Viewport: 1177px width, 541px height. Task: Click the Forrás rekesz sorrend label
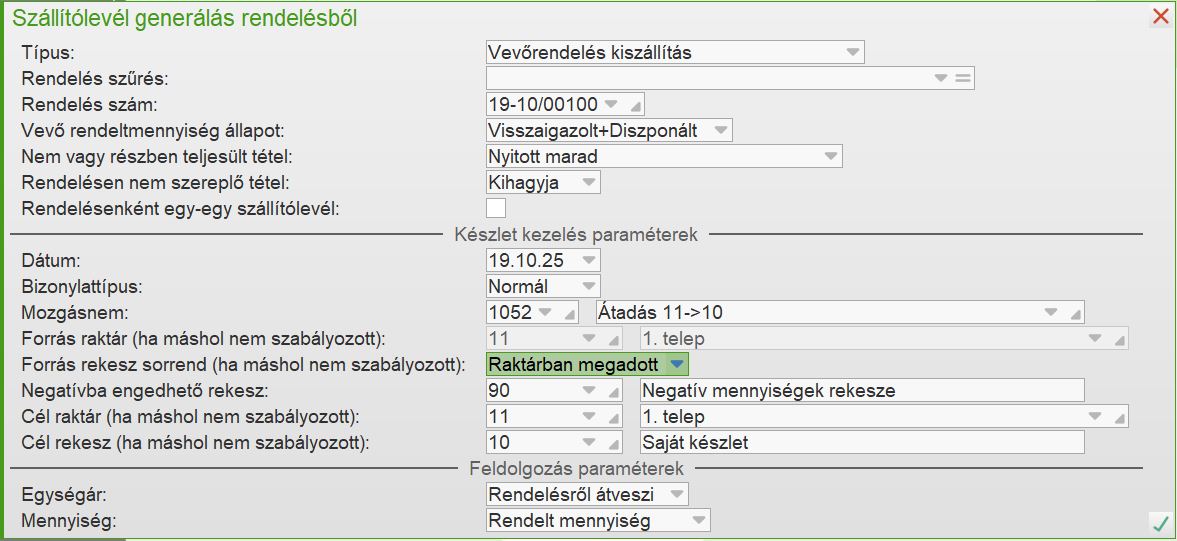(x=243, y=365)
